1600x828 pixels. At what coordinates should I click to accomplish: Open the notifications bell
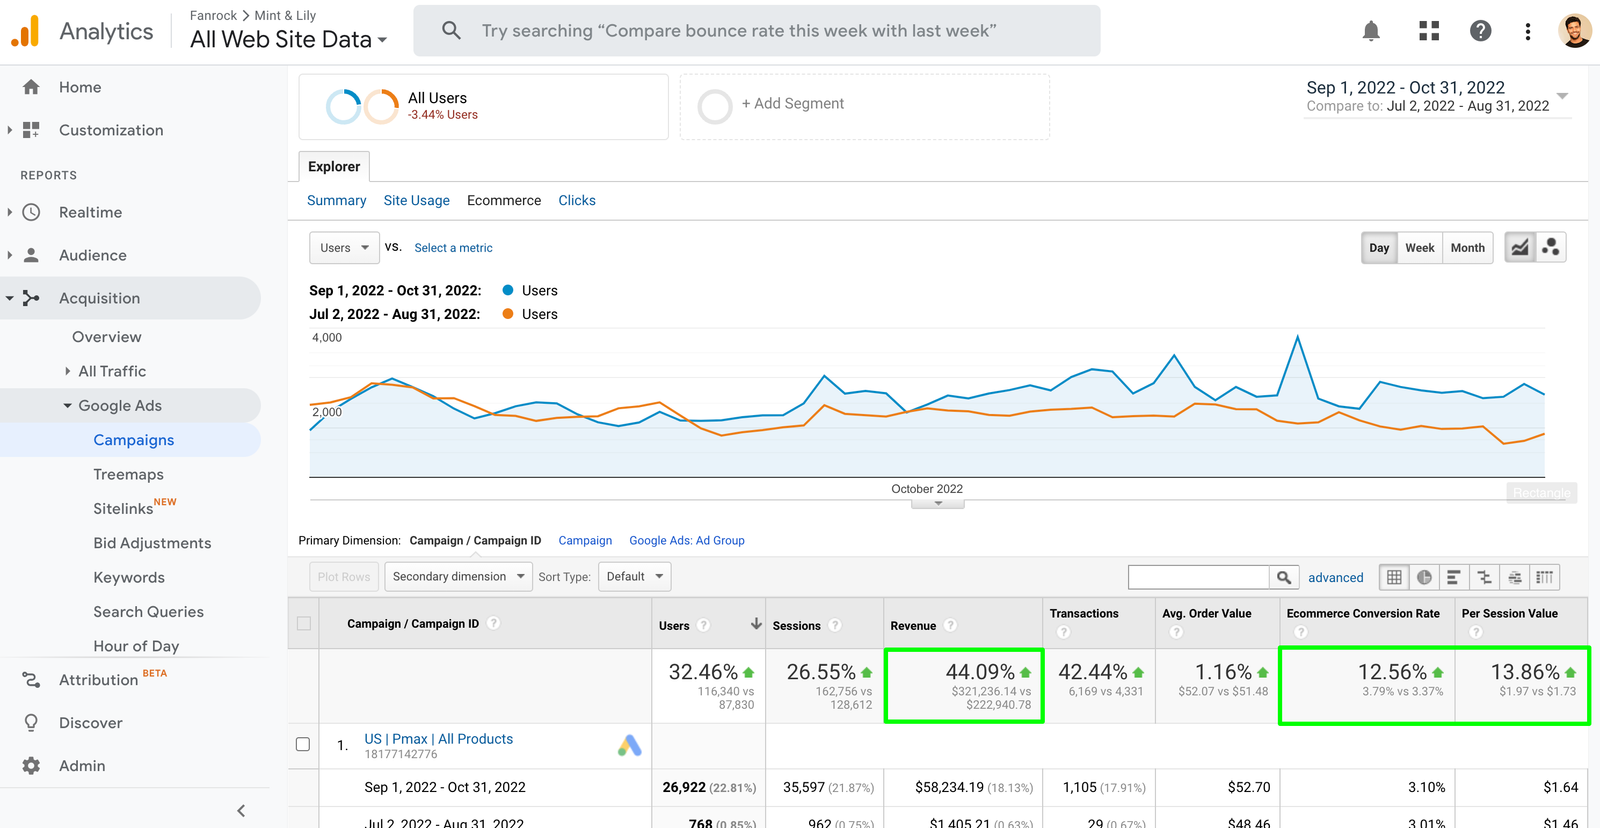(1371, 31)
